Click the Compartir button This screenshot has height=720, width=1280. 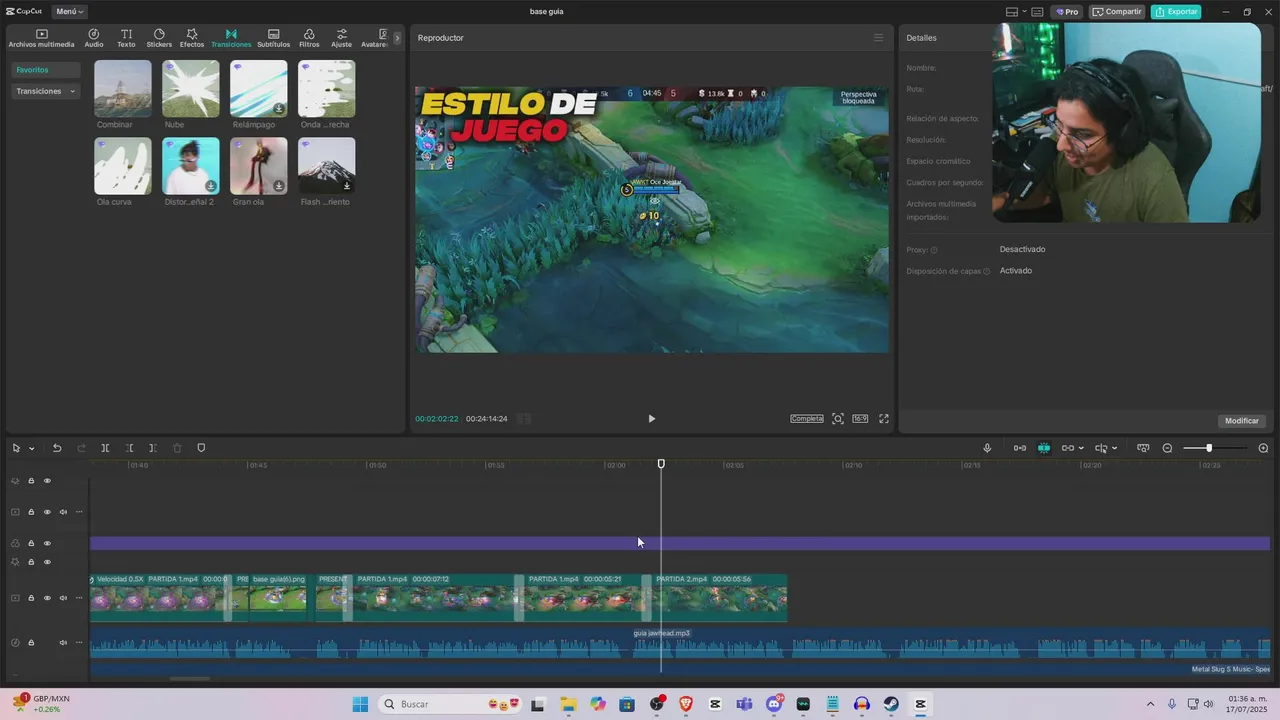tap(1117, 12)
